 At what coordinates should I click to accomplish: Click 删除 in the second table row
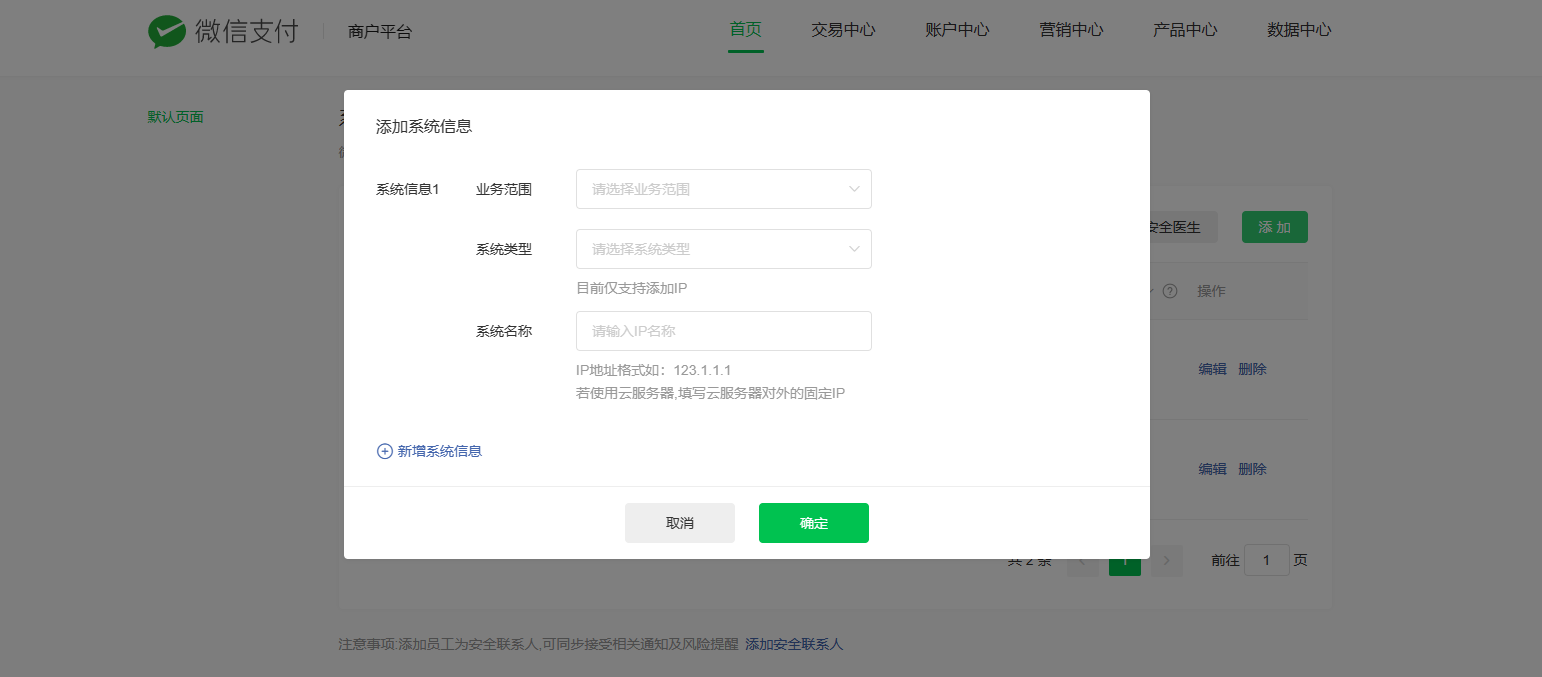pos(1252,469)
